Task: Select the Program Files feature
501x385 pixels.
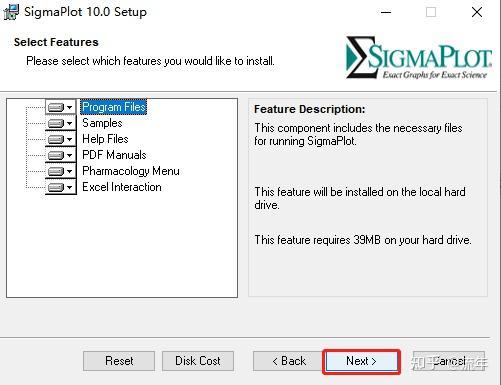Action: 114,107
